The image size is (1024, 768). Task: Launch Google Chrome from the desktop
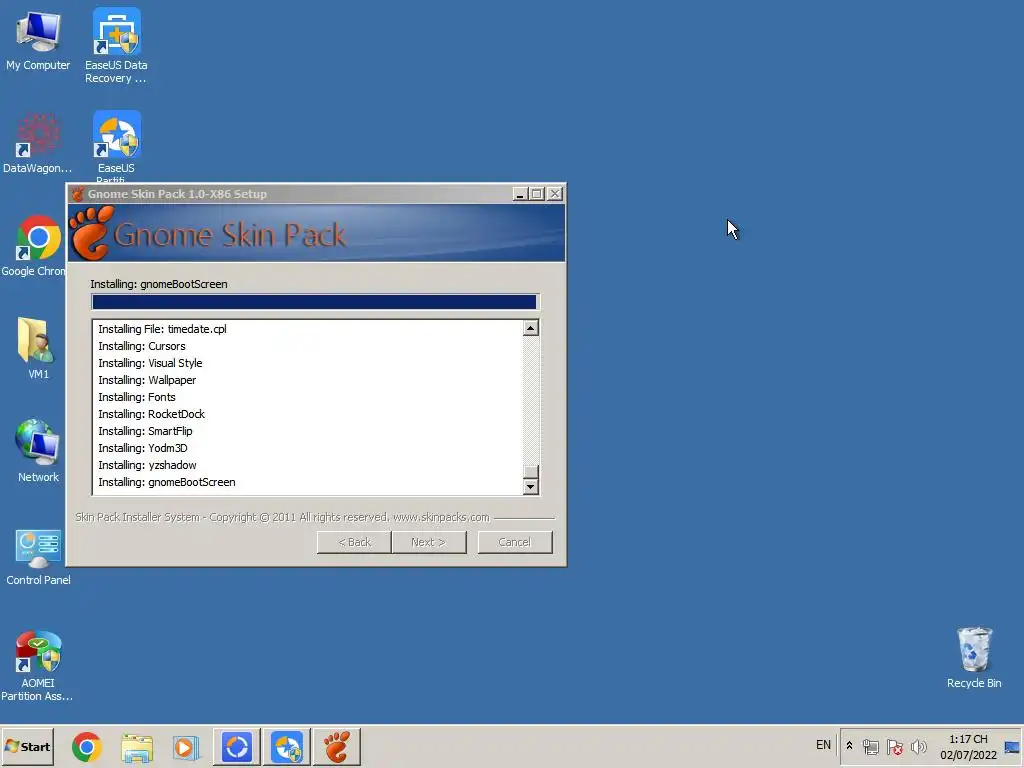36,246
